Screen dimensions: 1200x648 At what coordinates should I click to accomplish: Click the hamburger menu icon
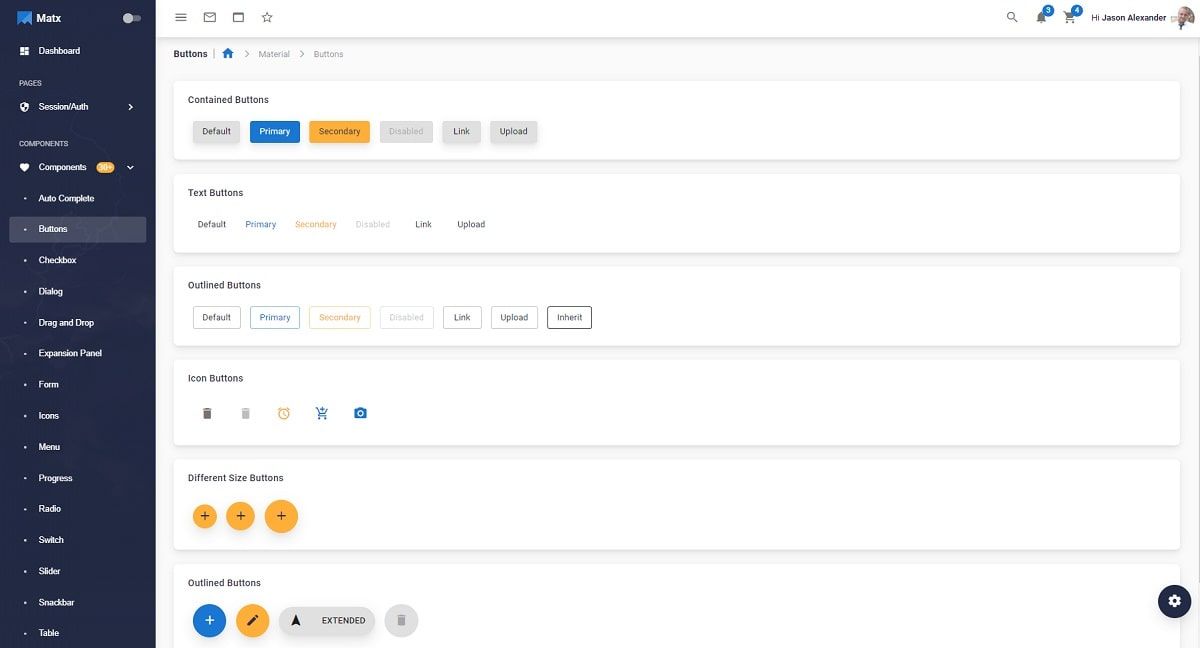178,16
